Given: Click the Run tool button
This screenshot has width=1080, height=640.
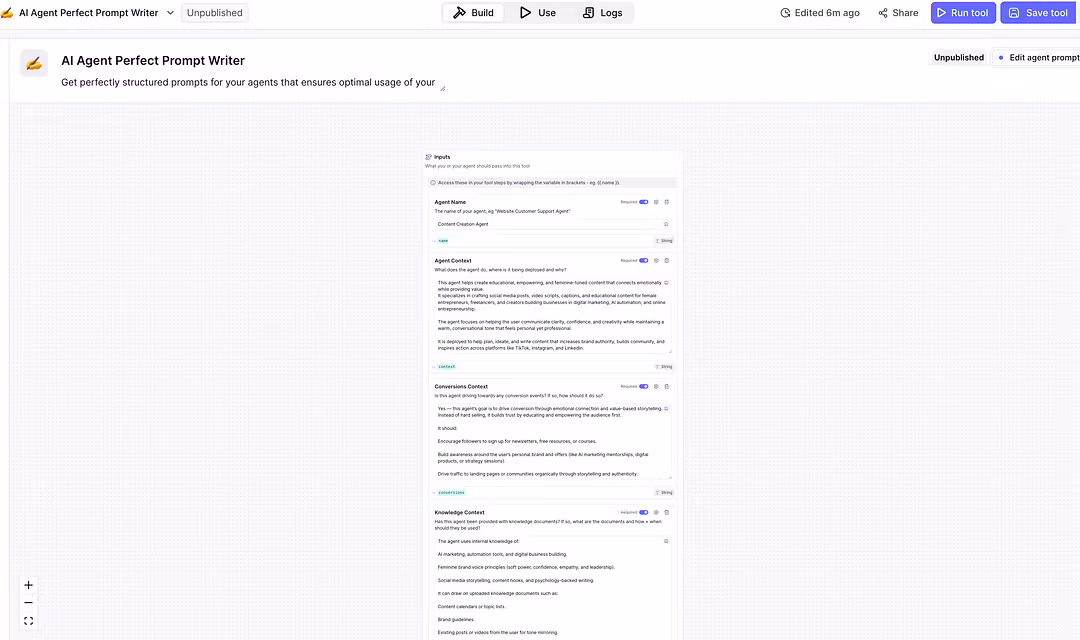Looking at the screenshot, I should (x=962, y=13).
